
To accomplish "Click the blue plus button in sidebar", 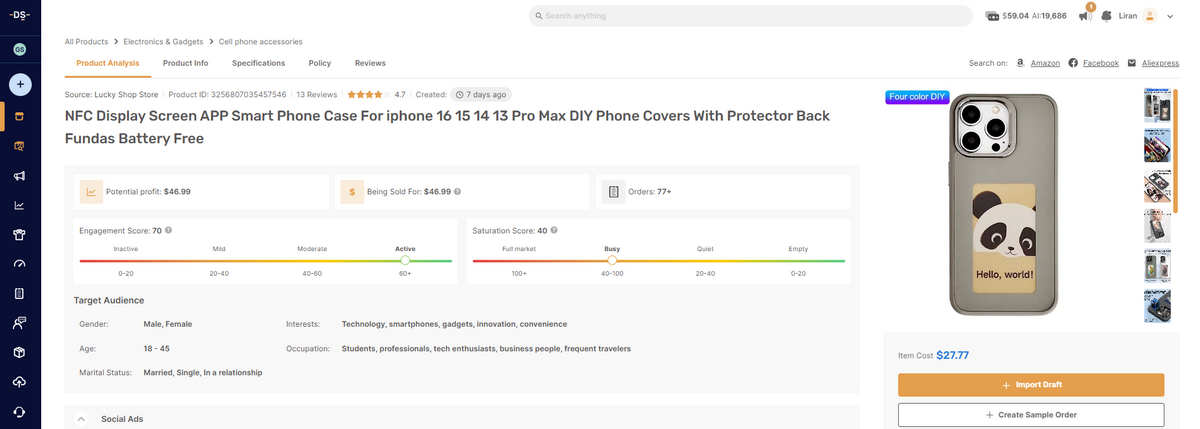I will [19, 85].
